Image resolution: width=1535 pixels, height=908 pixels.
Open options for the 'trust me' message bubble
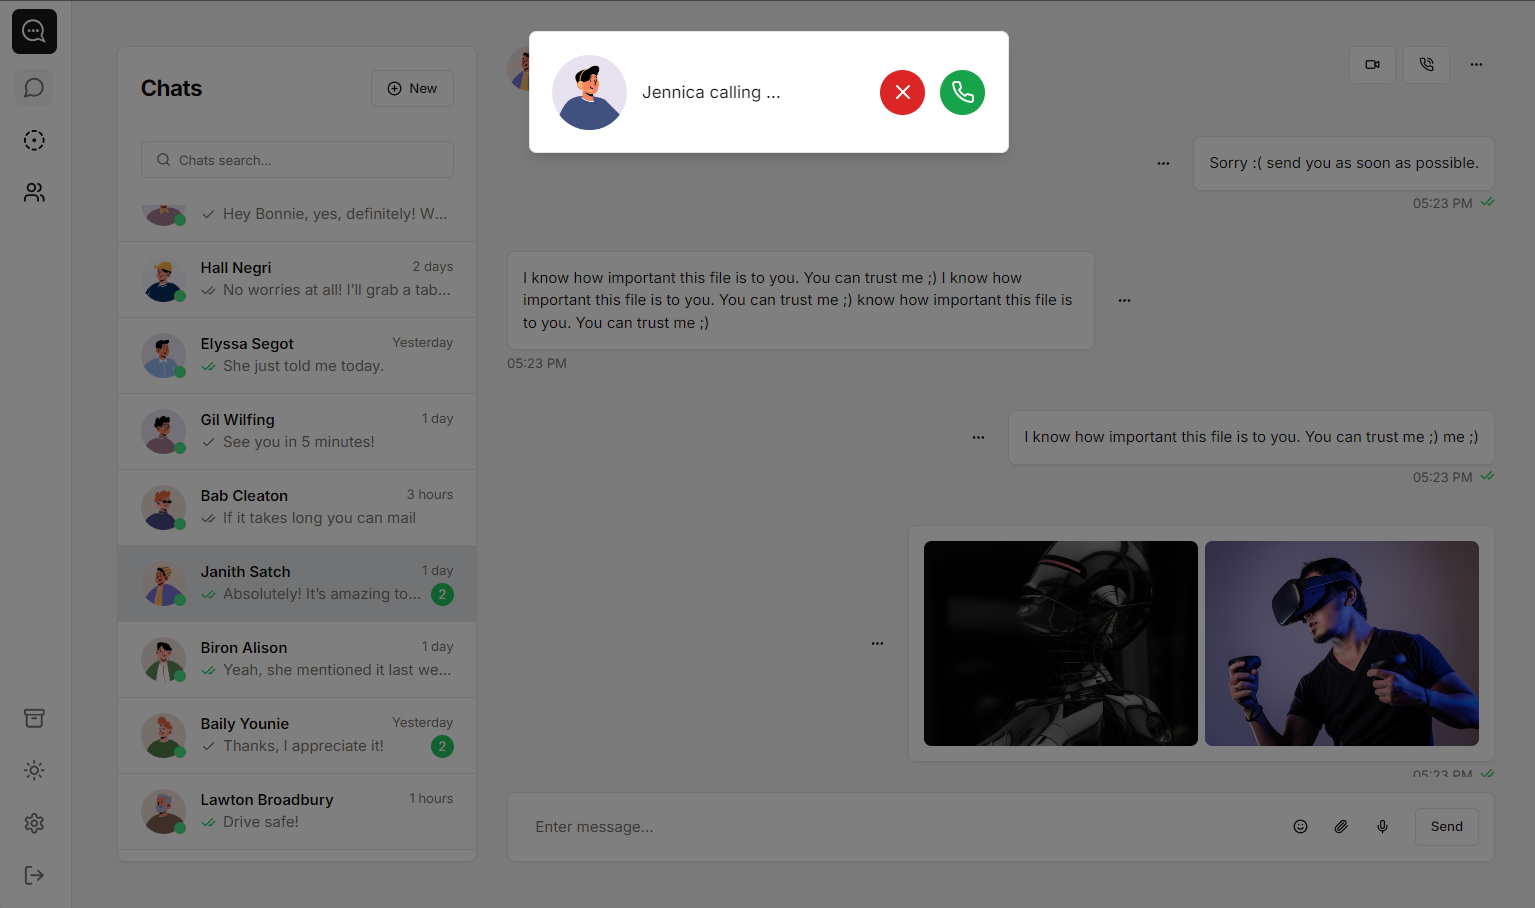pos(1124,299)
